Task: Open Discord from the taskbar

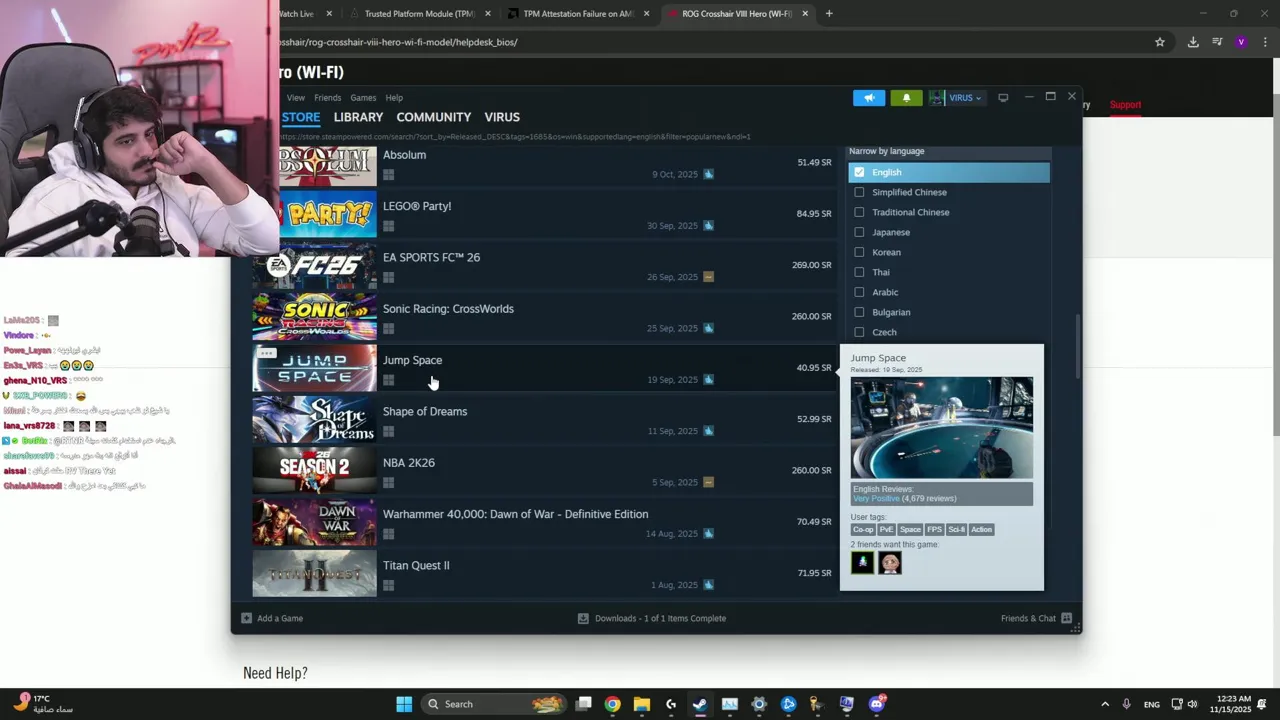Action: [x=877, y=704]
